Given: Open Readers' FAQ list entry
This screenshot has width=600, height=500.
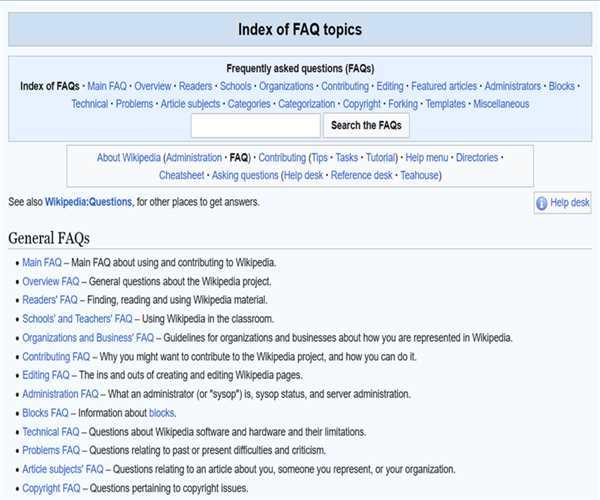Looking at the screenshot, I should tap(50, 300).
